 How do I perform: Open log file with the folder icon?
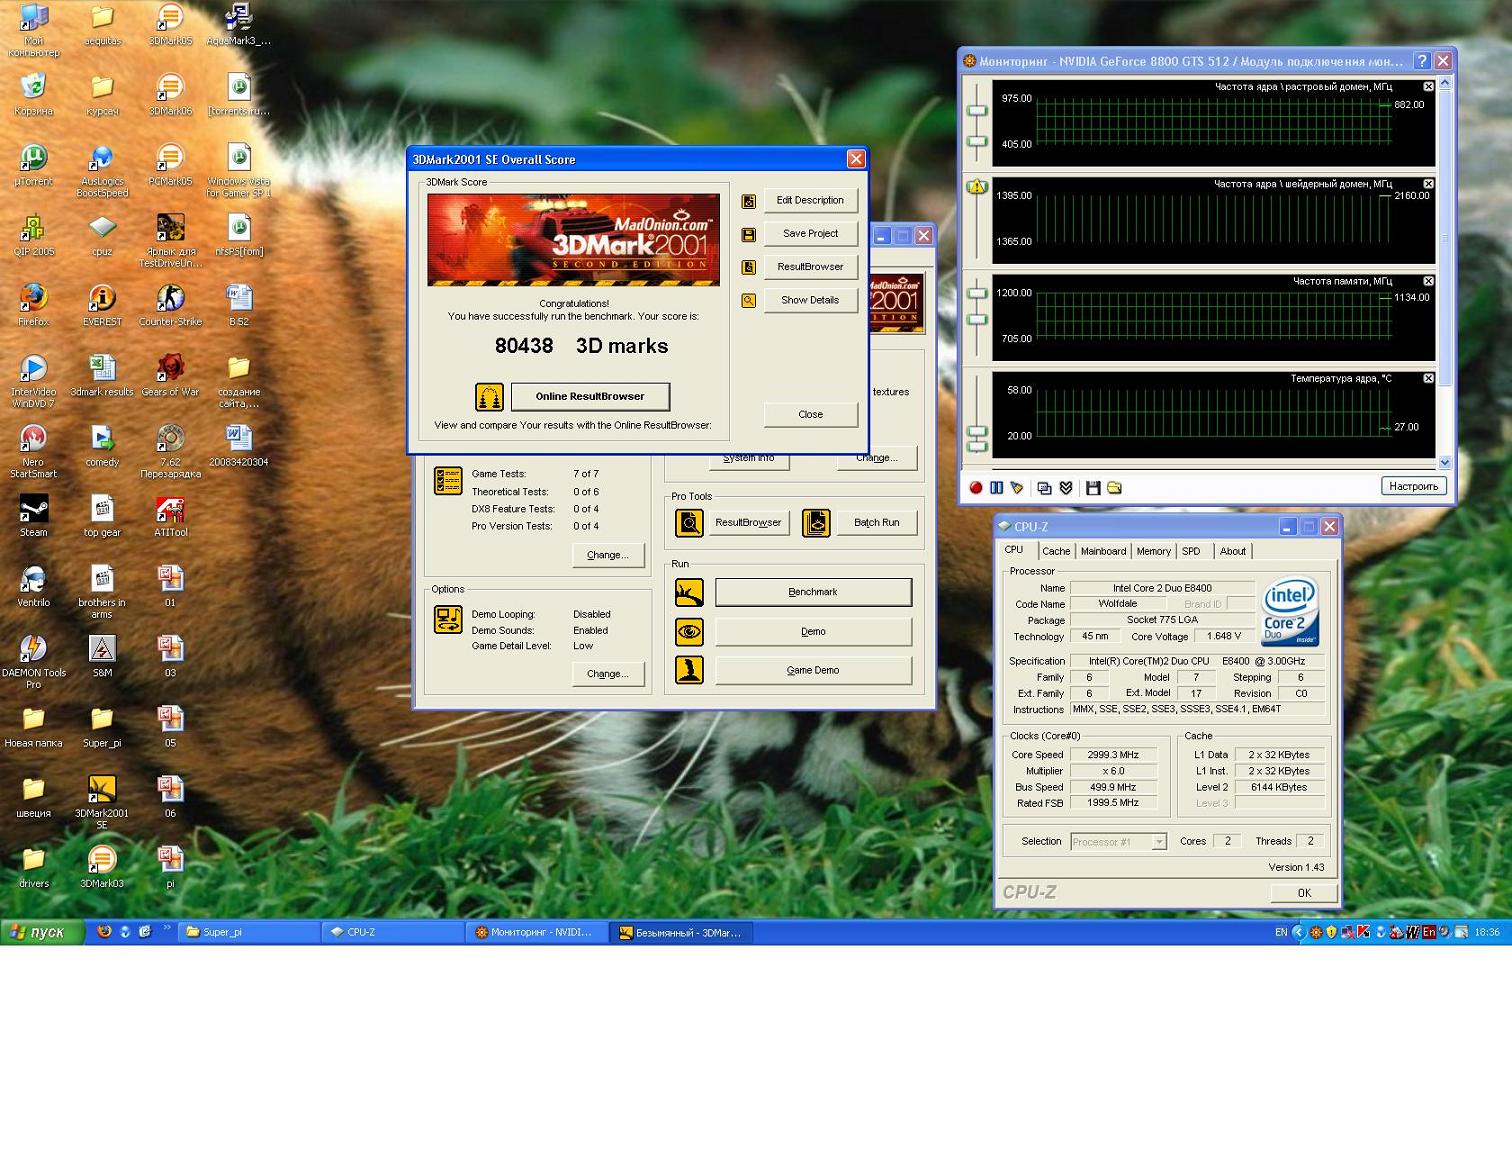coord(1114,487)
